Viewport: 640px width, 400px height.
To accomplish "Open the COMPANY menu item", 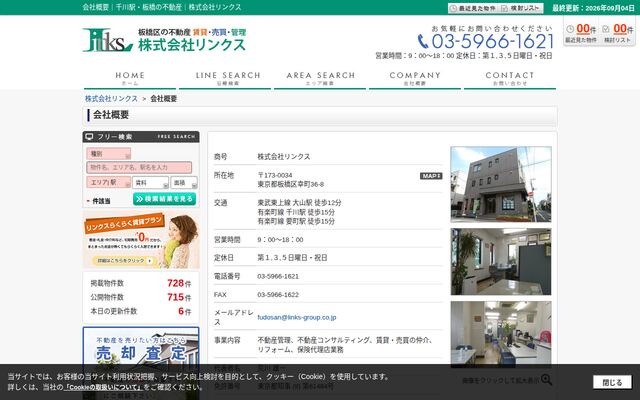I will [x=415, y=78].
